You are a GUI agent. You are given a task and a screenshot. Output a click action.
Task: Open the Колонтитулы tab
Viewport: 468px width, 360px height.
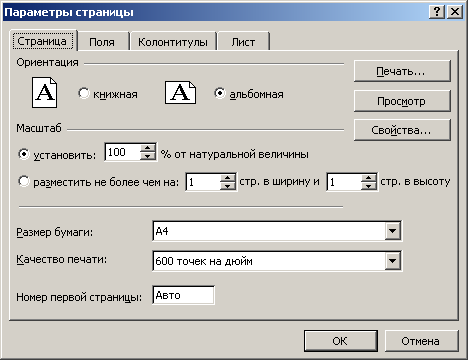coord(173,42)
